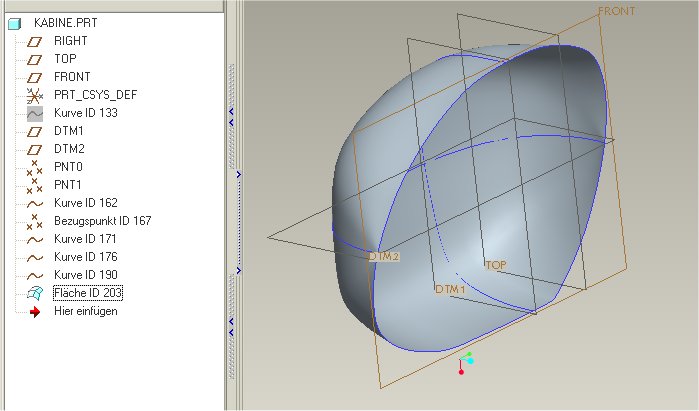Select DTM1 in the model tree
The height and width of the screenshot is (411, 699).
pyautogui.click(x=69, y=131)
